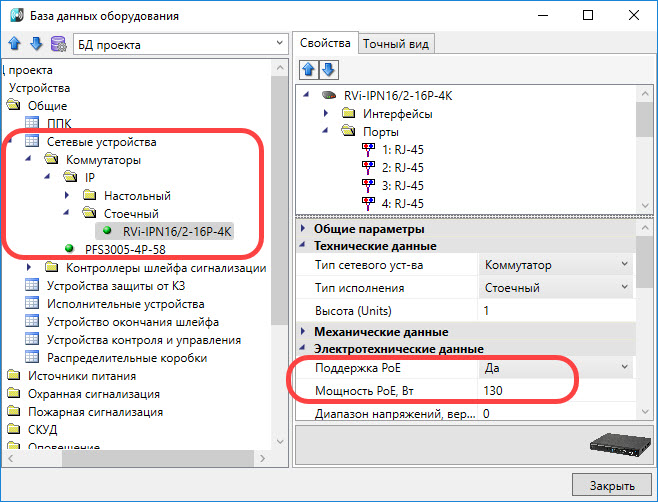658x502 pixels.
Task: Collapse the Технические данные section
Action: pos(302,245)
